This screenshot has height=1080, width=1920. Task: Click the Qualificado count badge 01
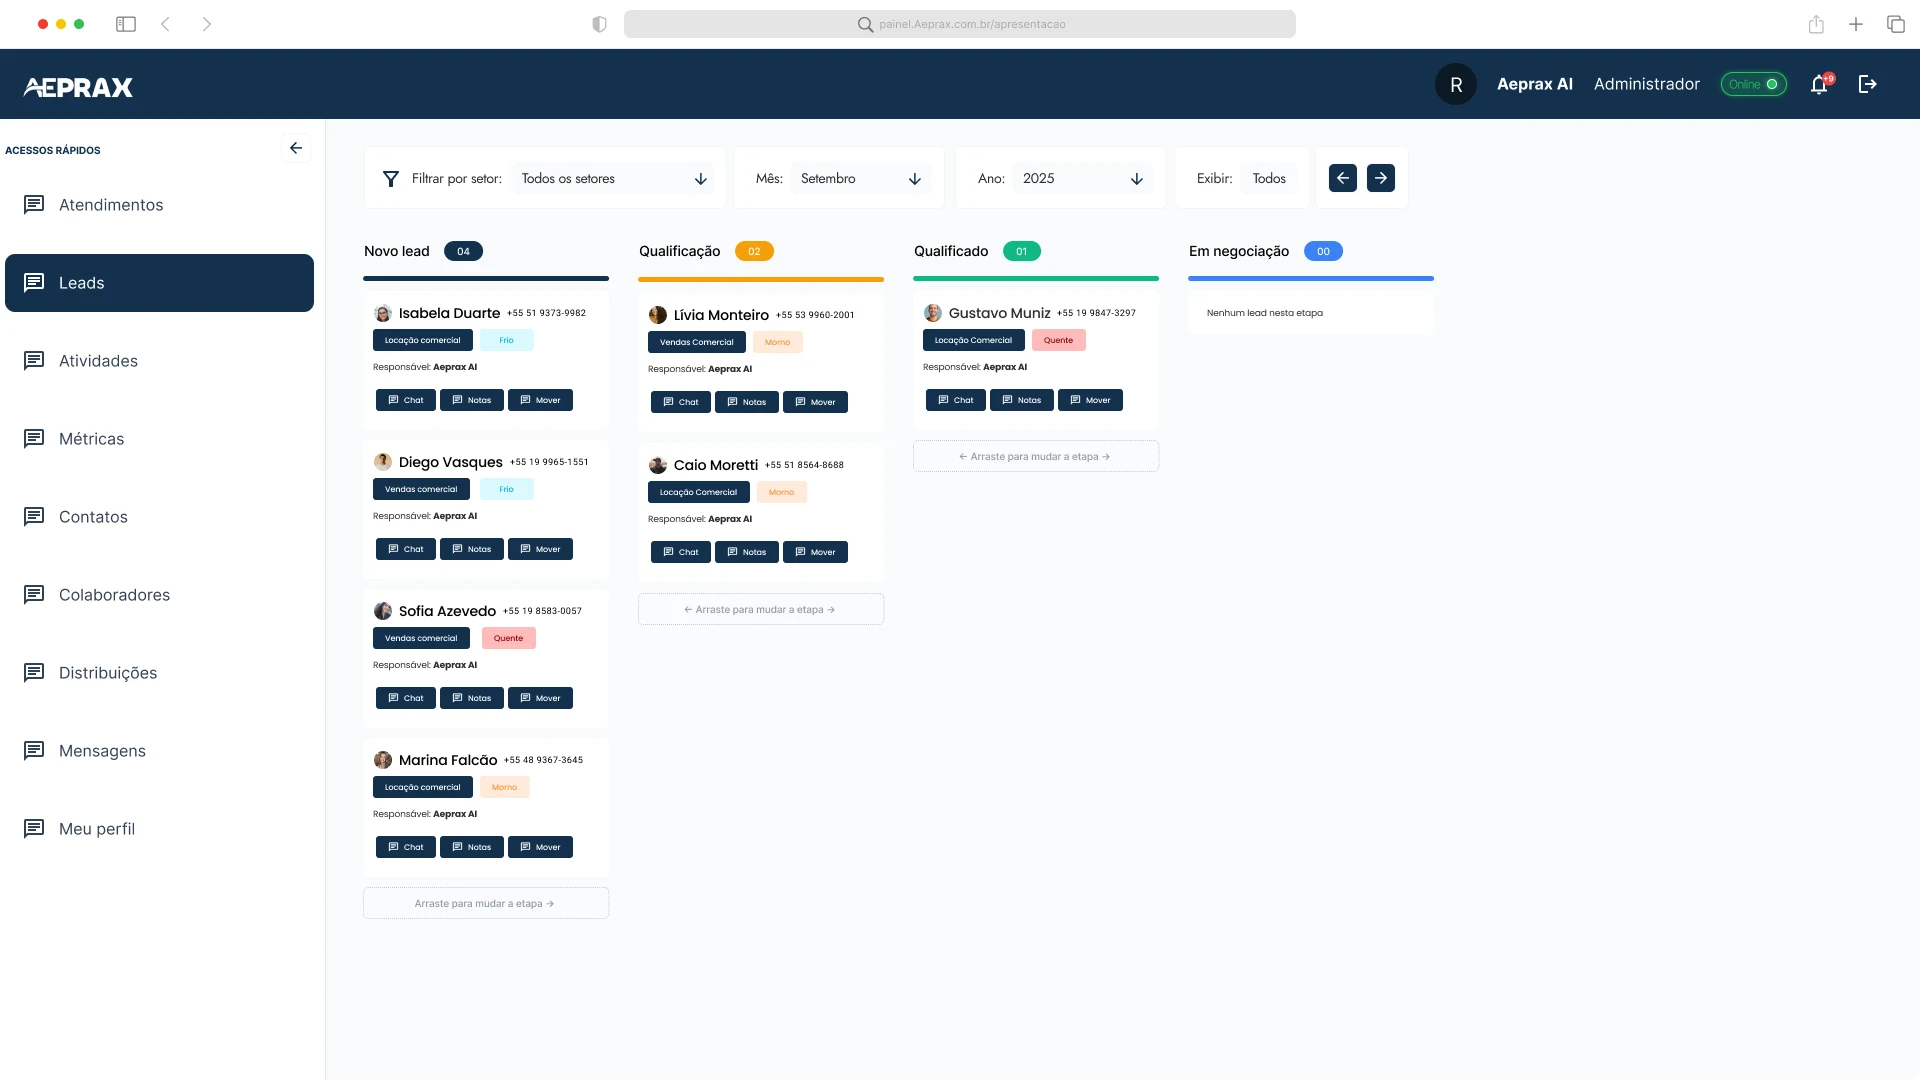(1021, 251)
